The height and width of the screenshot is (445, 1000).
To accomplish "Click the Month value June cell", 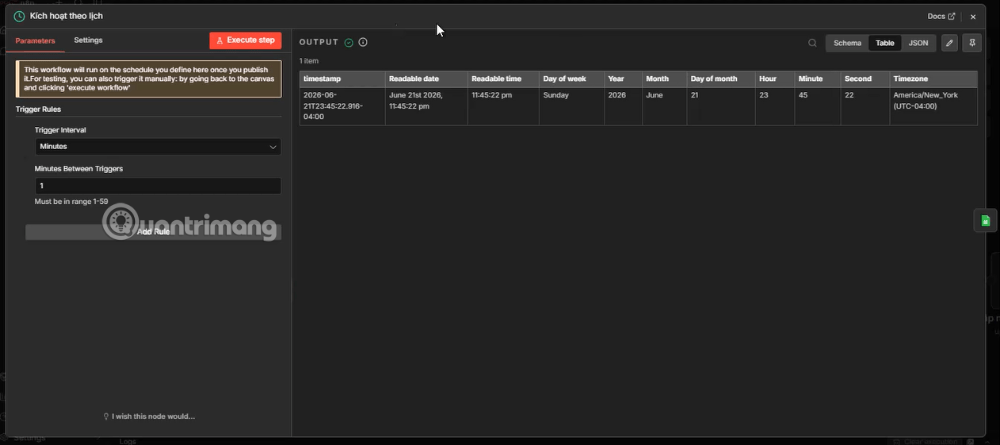I will point(664,106).
